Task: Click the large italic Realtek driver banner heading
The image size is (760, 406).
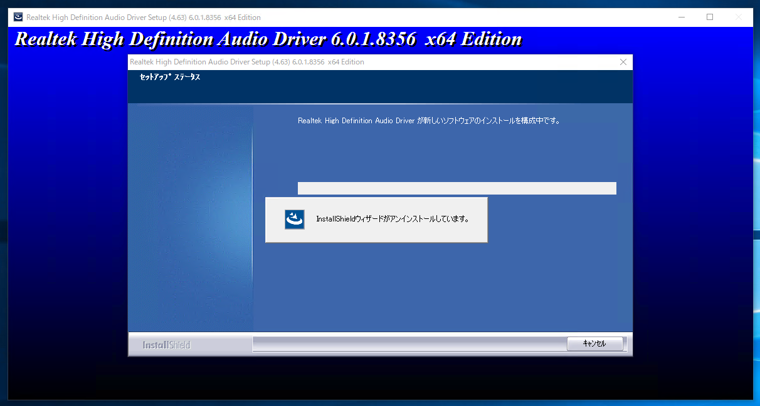Action: pos(268,39)
